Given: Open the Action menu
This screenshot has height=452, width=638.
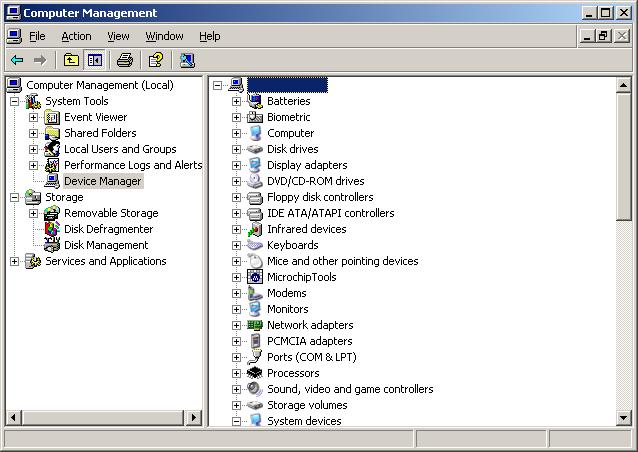Looking at the screenshot, I should (76, 36).
